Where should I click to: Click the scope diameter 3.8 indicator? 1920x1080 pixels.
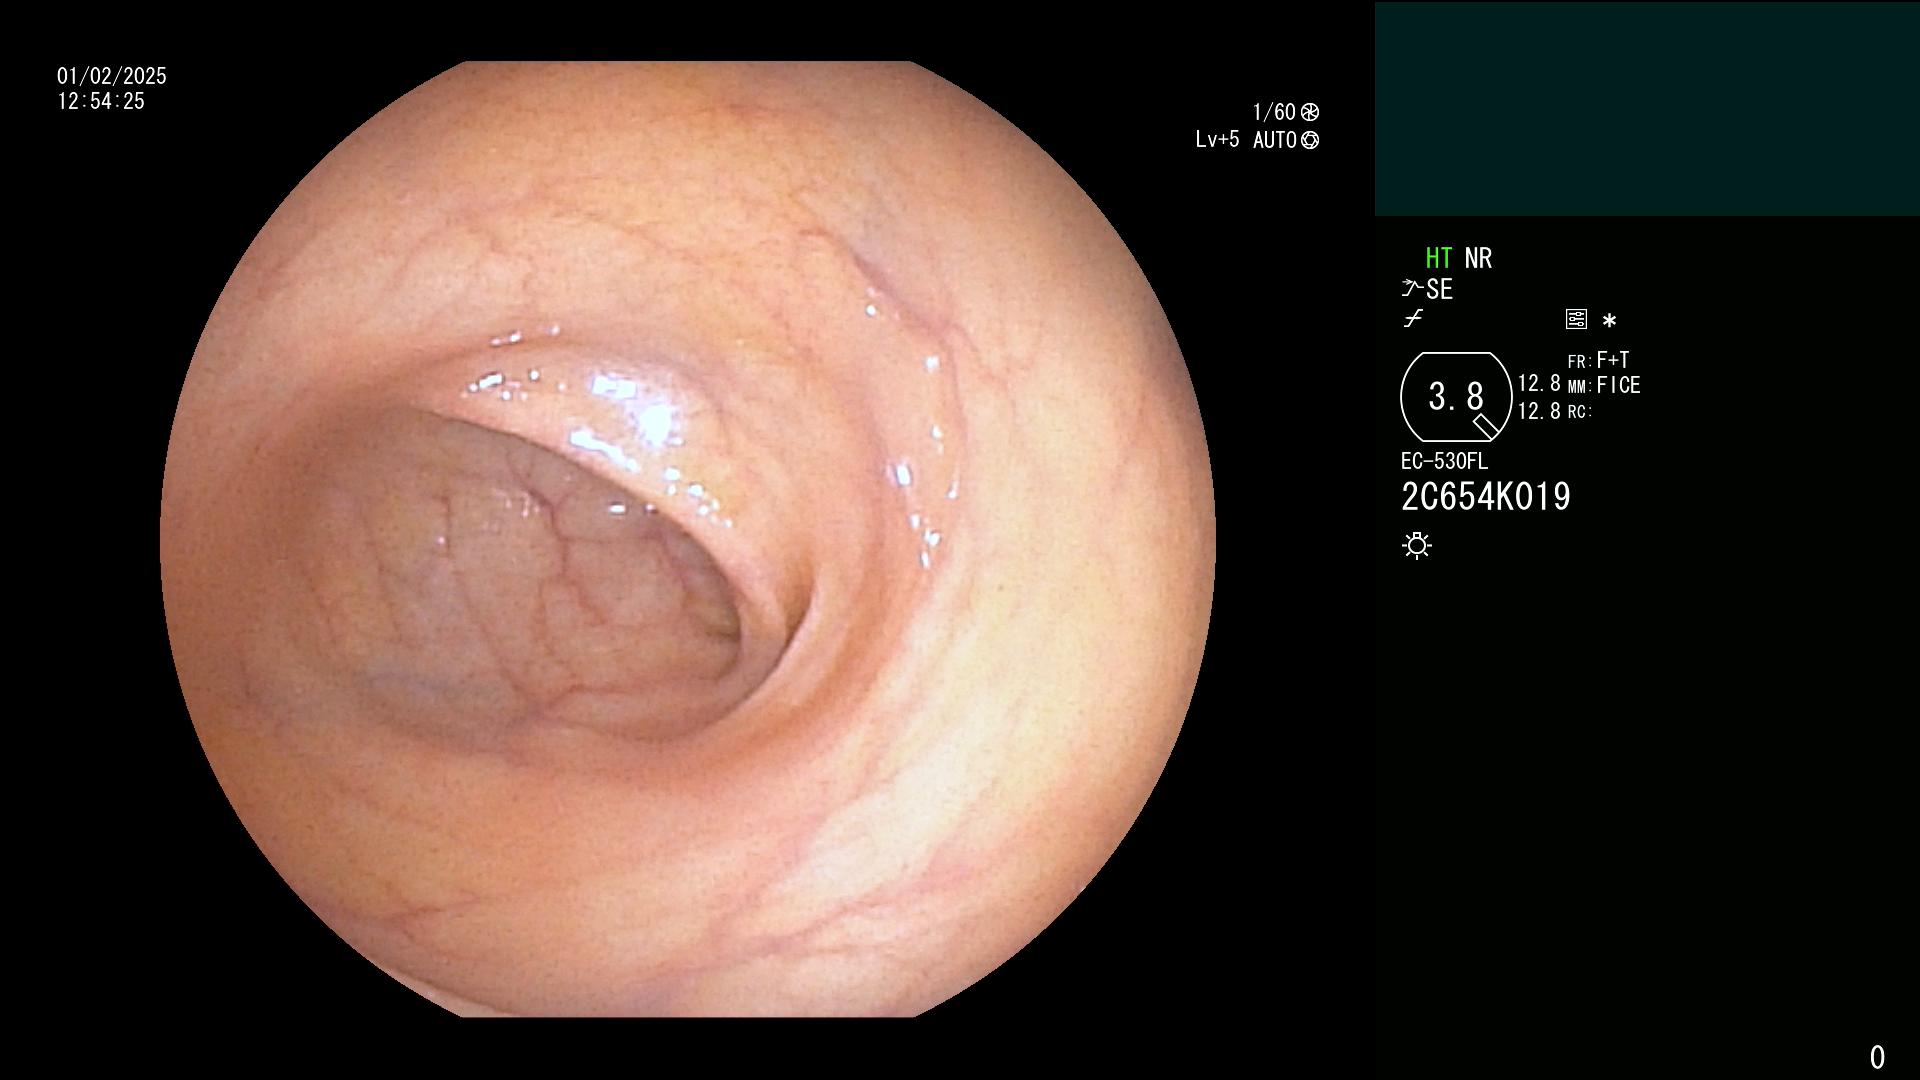click(1456, 397)
